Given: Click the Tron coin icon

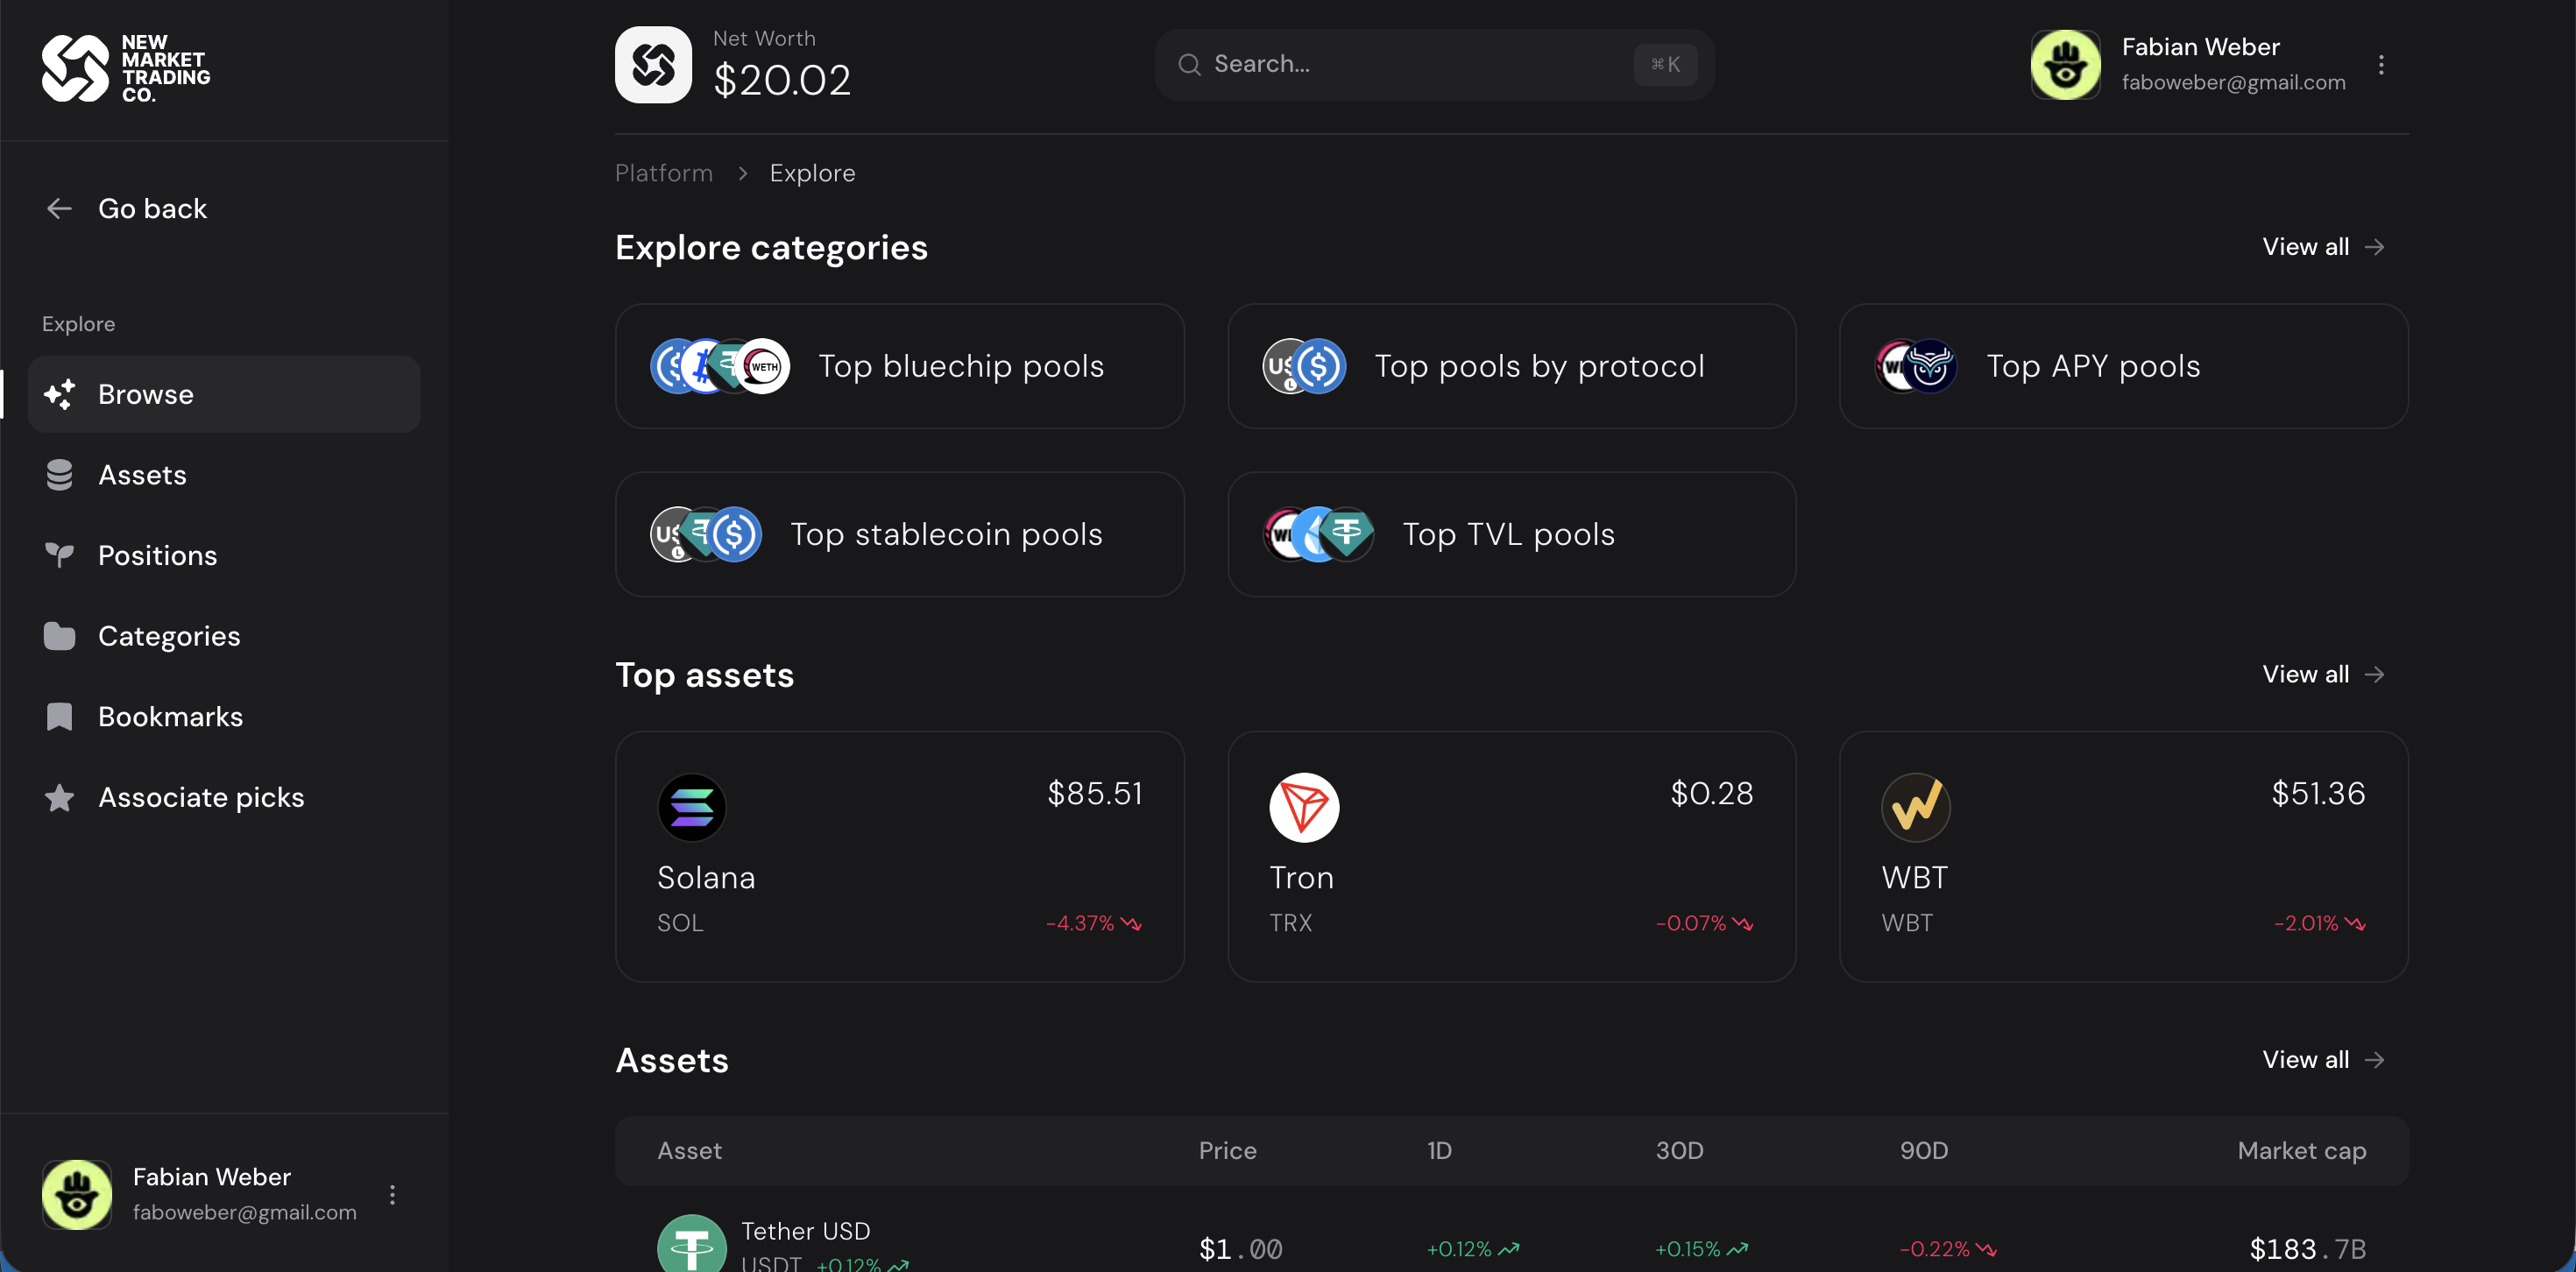Looking at the screenshot, I should (1303, 807).
